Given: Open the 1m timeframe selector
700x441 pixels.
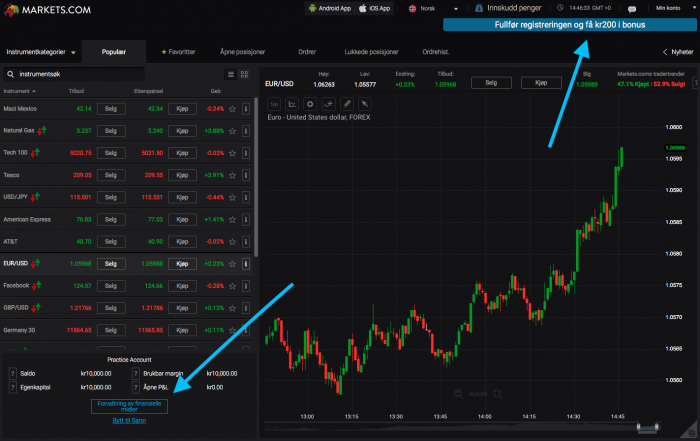Looking at the screenshot, I should point(274,104).
